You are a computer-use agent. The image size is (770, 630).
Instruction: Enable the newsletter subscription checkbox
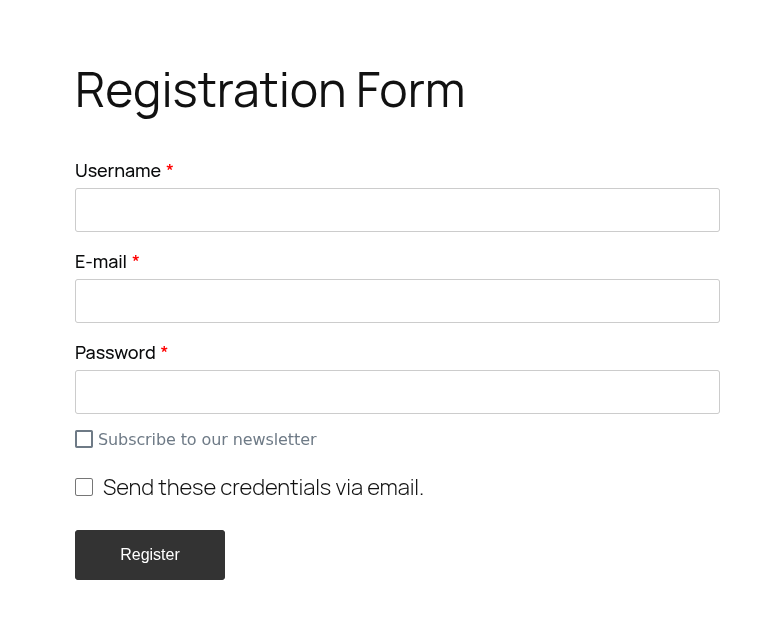coord(84,439)
